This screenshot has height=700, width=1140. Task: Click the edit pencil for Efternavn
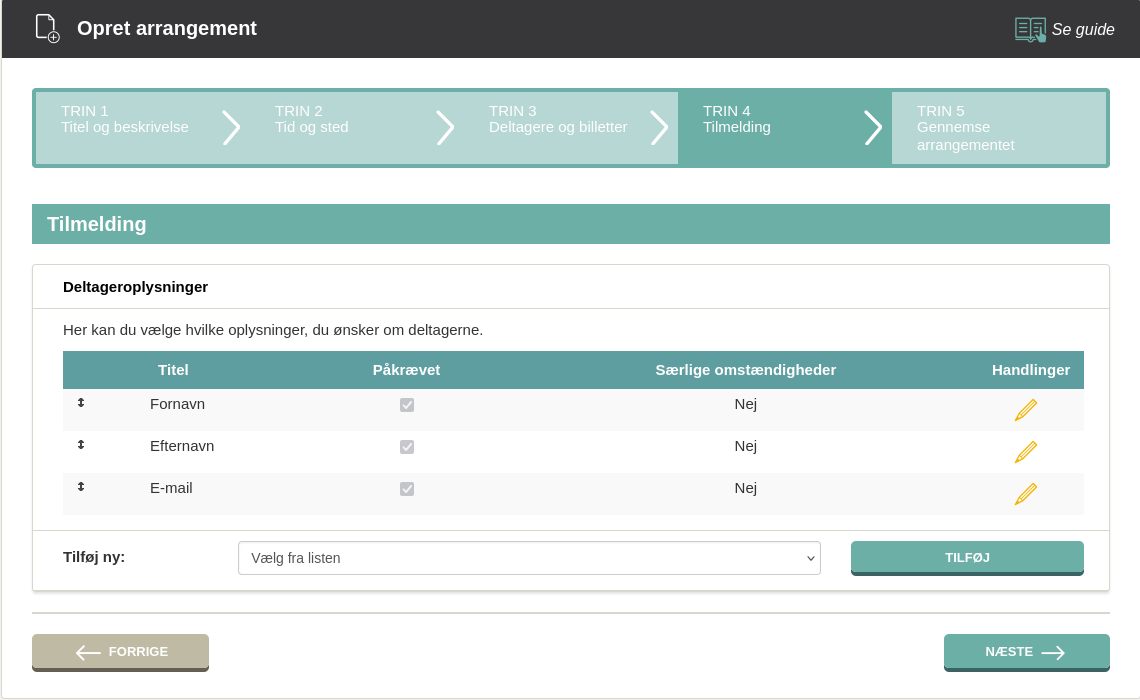point(1025,452)
